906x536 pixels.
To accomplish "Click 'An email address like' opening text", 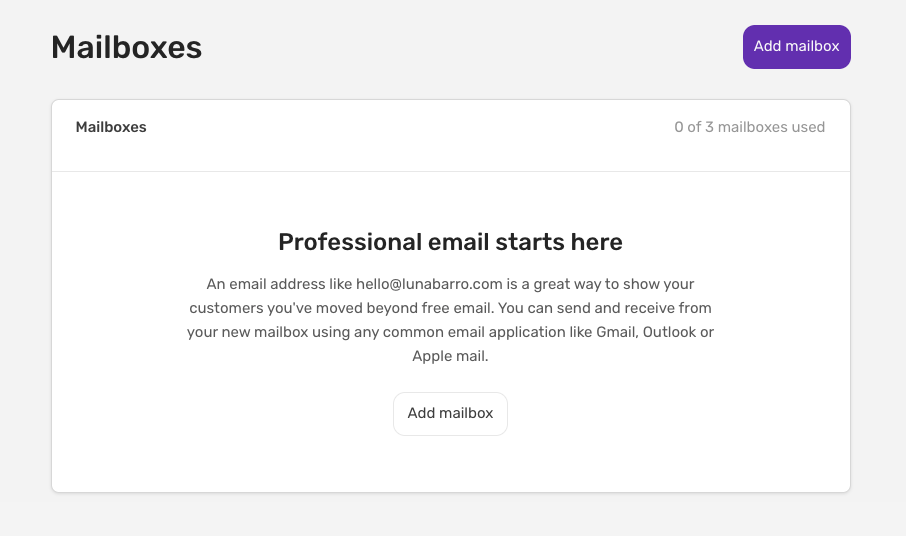I will [x=279, y=284].
